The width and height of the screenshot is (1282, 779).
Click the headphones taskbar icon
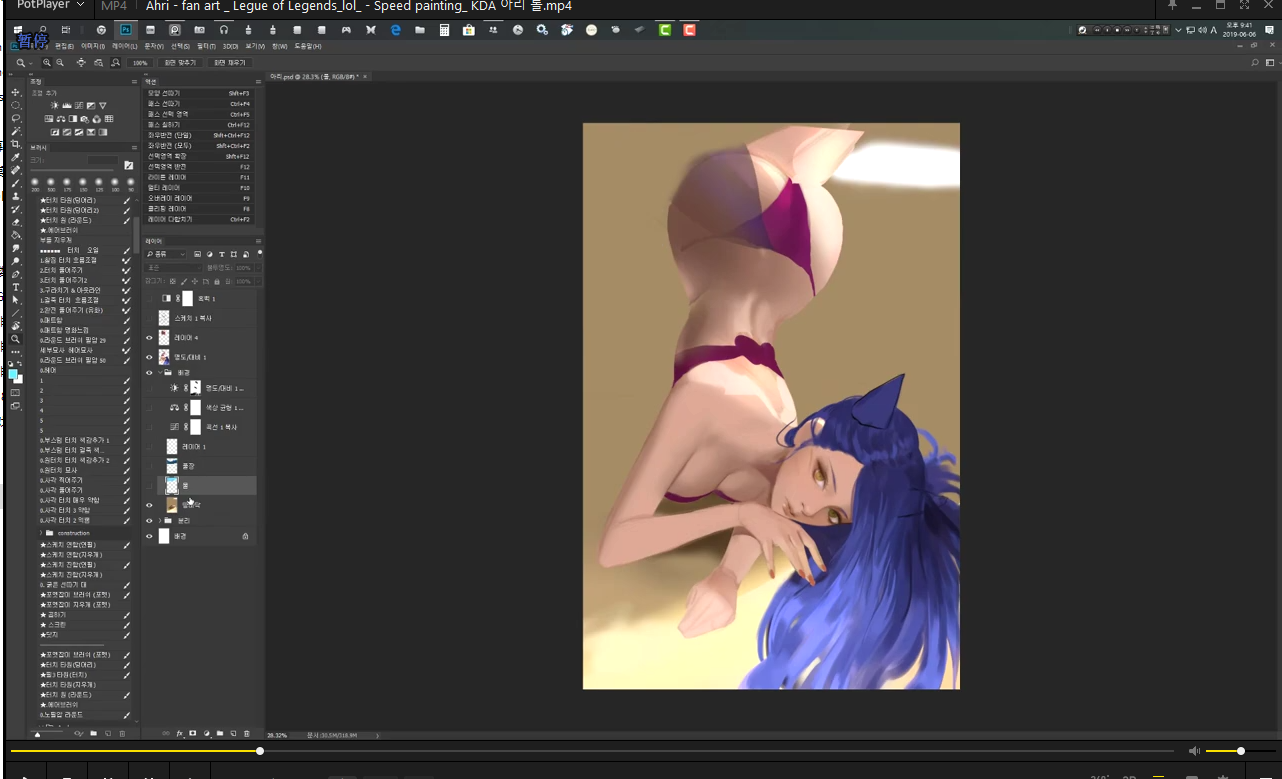223,30
